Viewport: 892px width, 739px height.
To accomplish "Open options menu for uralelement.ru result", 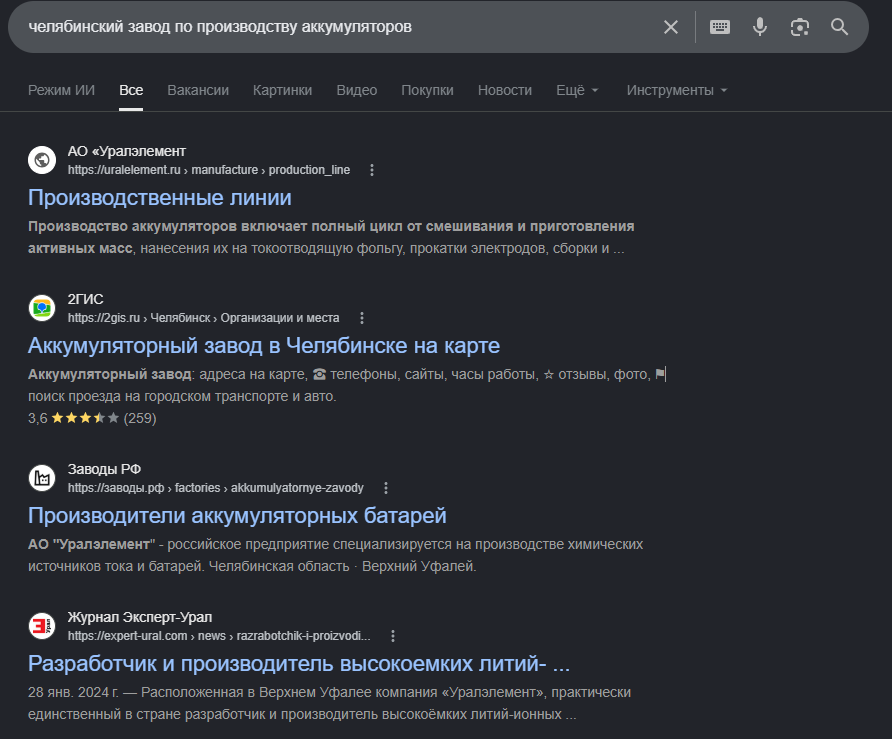I will coord(371,170).
